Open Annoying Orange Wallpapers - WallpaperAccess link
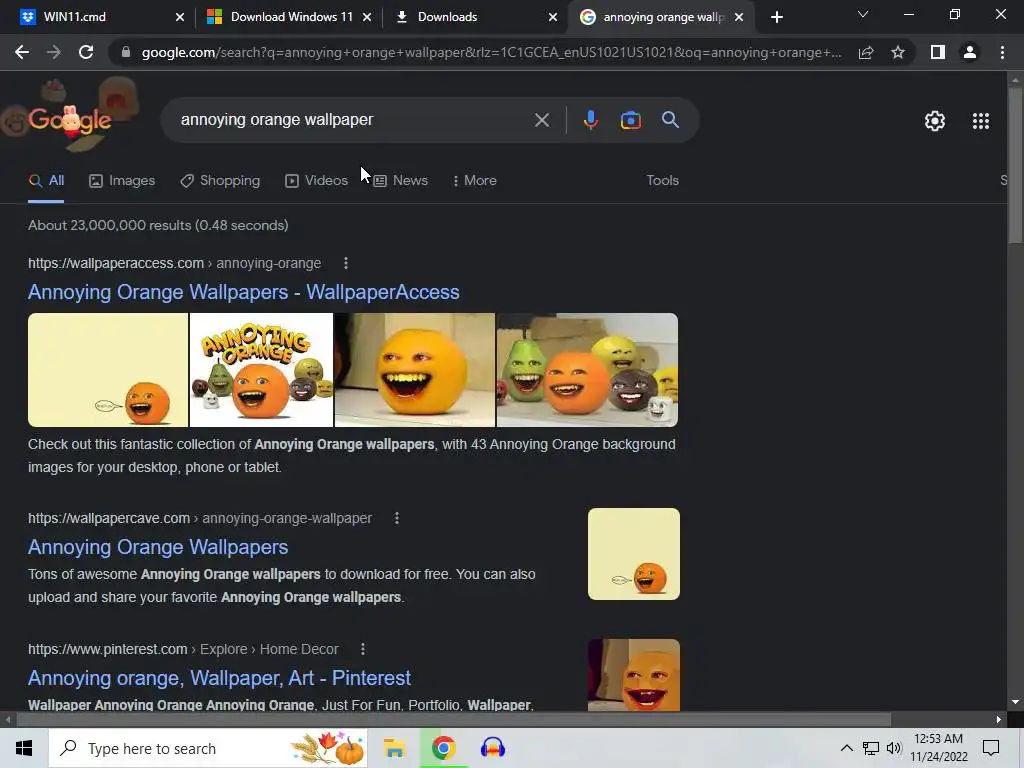Viewport: 1024px width, 768px height. 244,292
